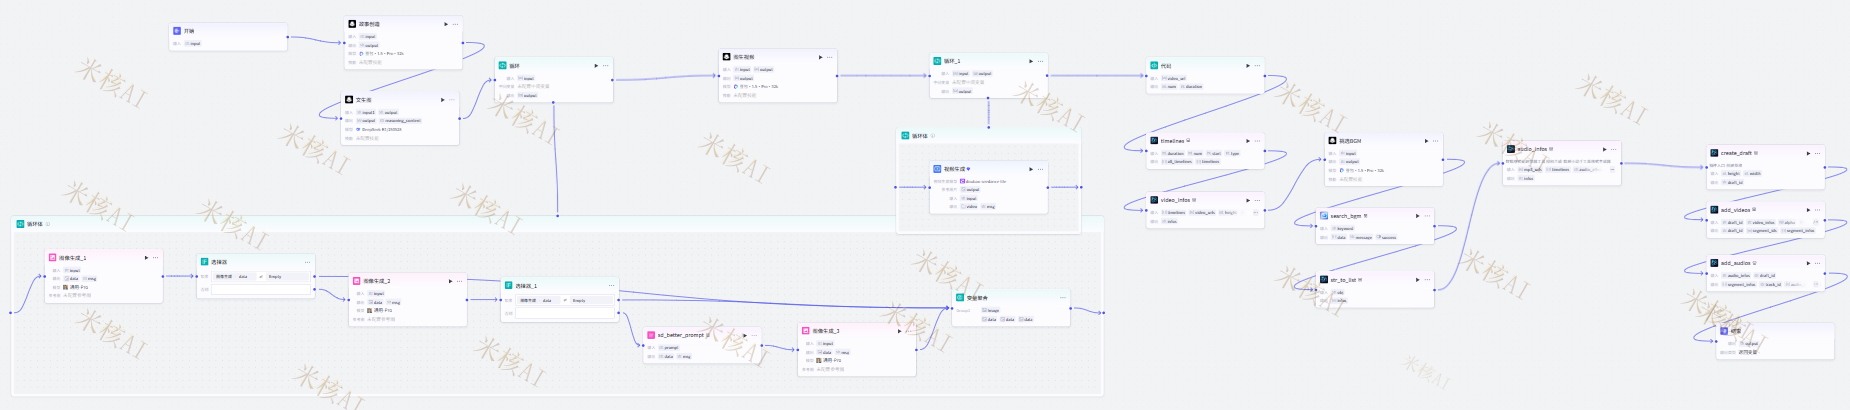Click the 代码 code node icon
The width and height of the screenshot is (1850, 410).
pos(1154,66)
